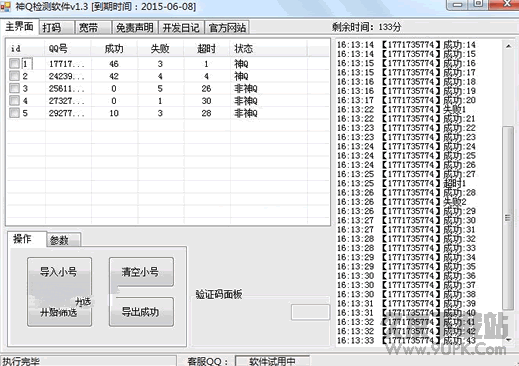Click the log panel scroll up arrow
Image resolution: width=519 pixels, height=366 pixels.
[508, 46]
